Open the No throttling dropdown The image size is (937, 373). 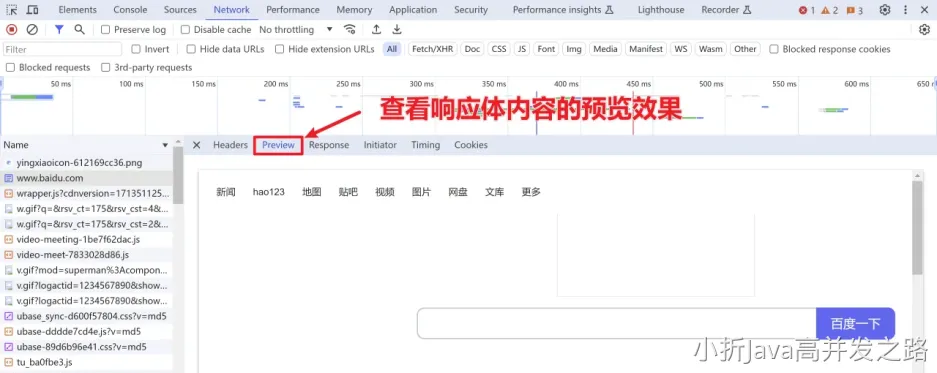pyautogui.click(x=296, y=29)
